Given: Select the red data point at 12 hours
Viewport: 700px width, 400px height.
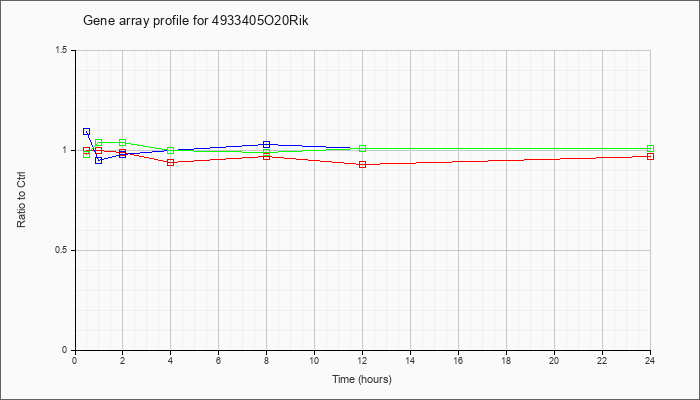Looking at the screenshot, I should [x=362, y=164].
